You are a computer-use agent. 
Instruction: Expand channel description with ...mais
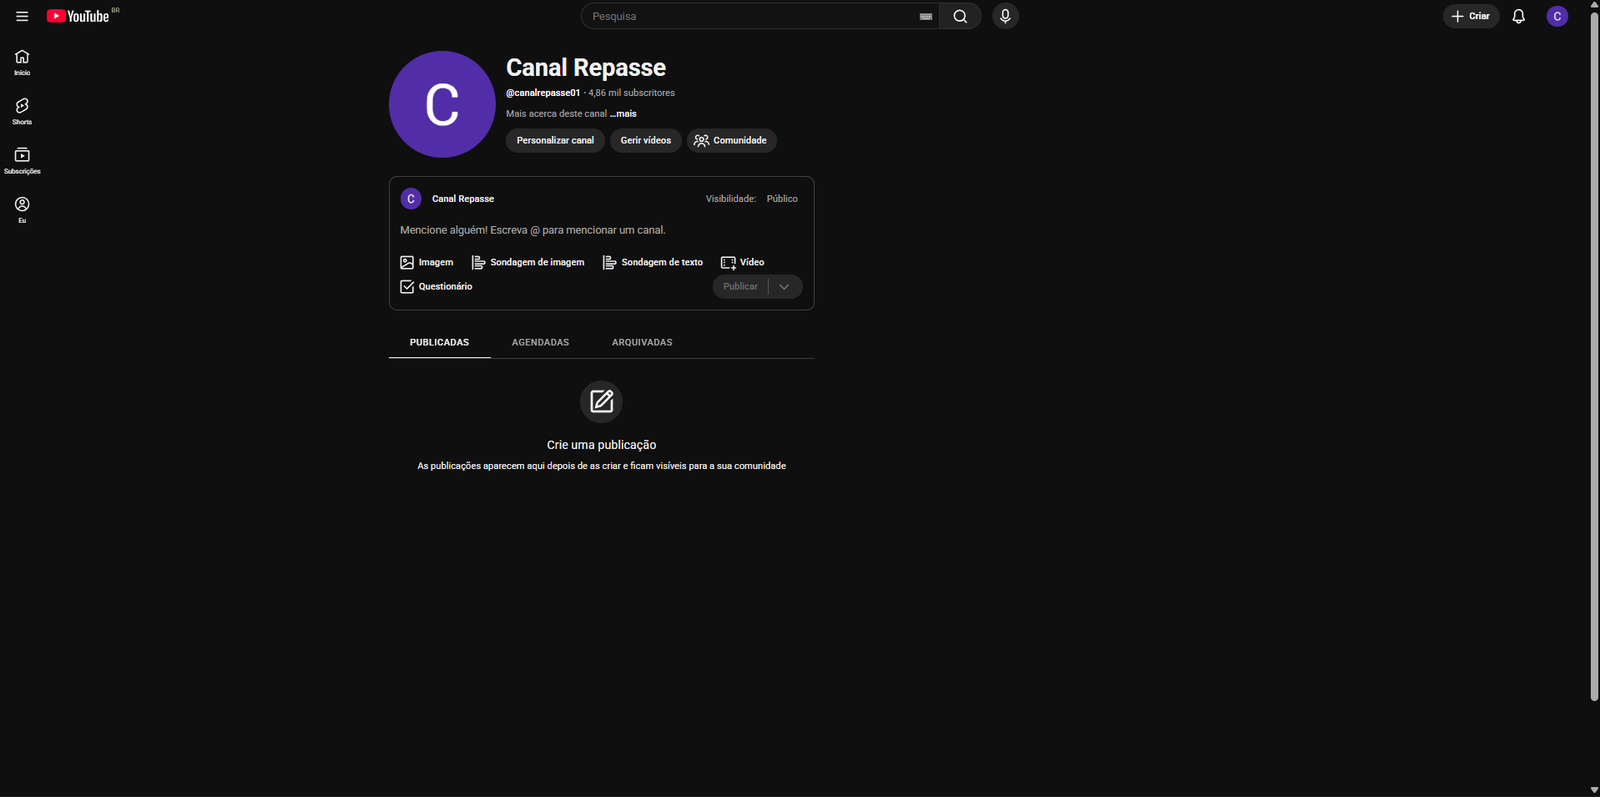pos(623,114)
